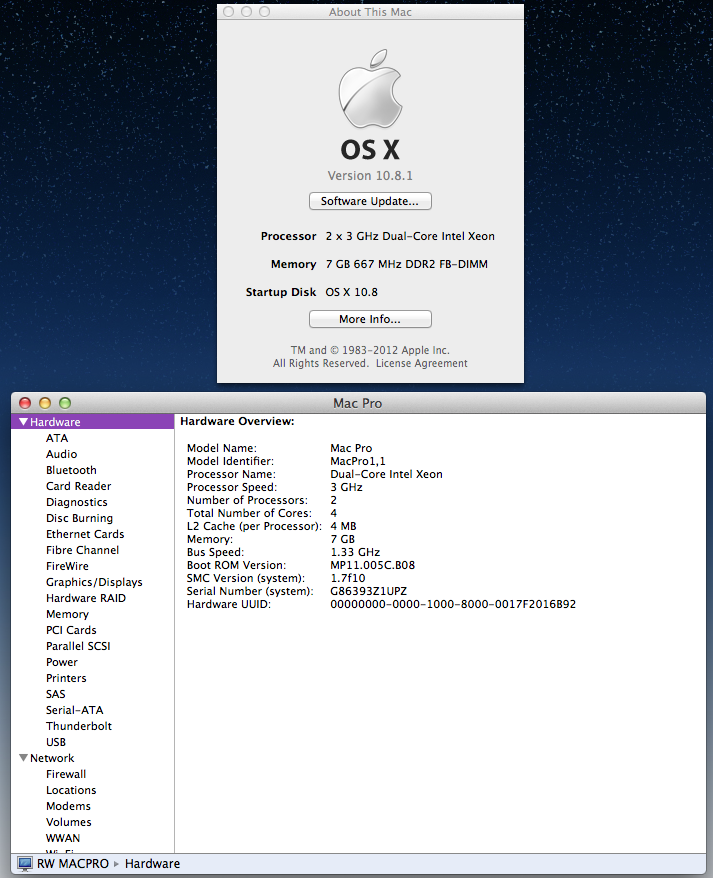
Task: Click RW MACPRO in the path bar
Action: point(73,864)
